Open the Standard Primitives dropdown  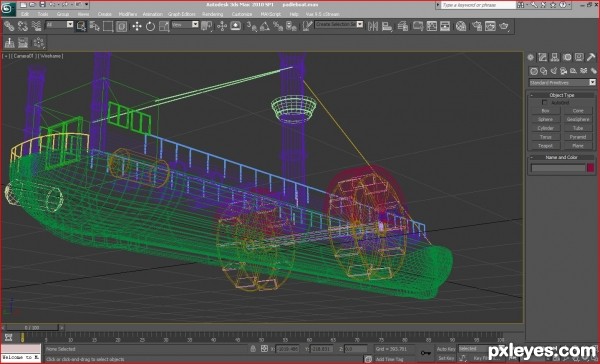pyautogui.click(x=562, y=83)
